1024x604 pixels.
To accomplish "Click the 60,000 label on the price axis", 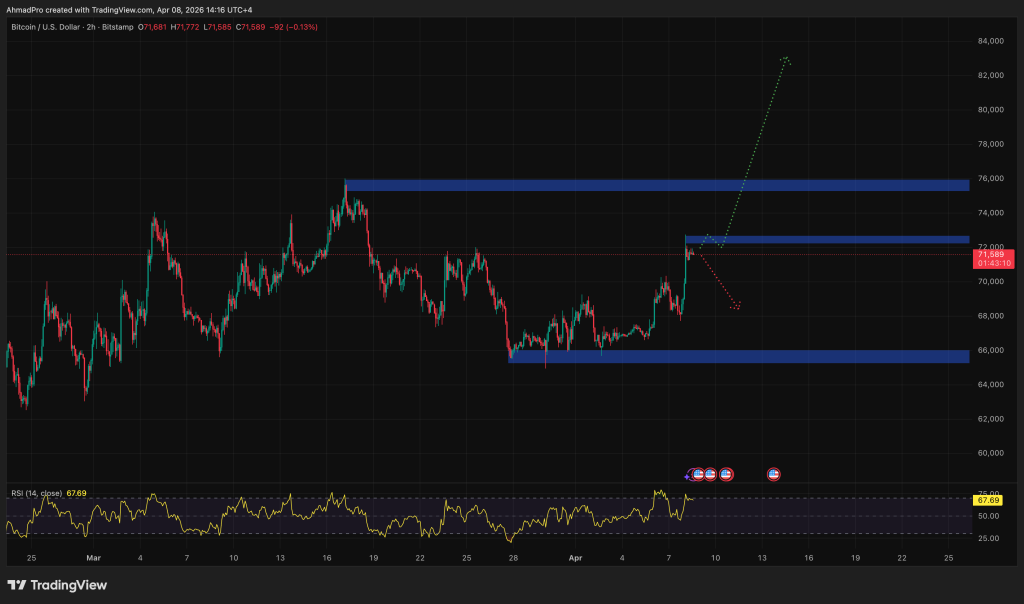I will tap(990, 453).
